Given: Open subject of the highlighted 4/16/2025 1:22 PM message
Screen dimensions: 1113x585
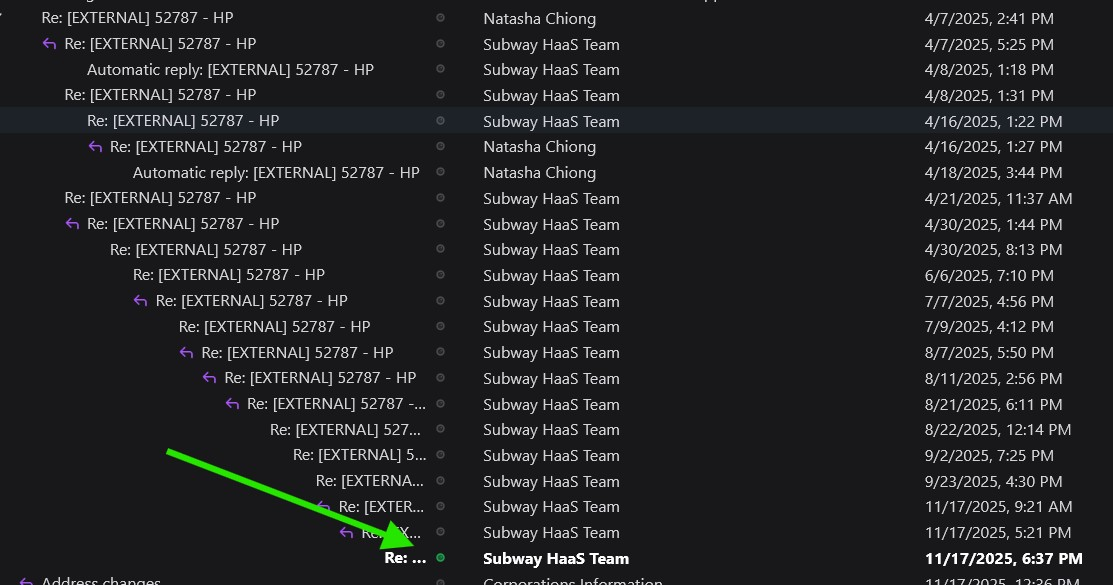Looking at the screenshot, I should (x=183, y=121).
